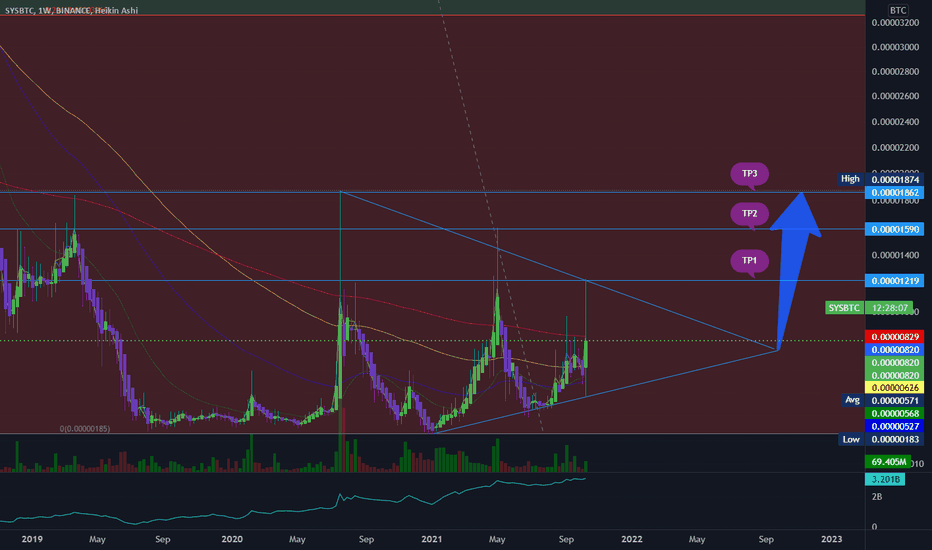Click the 0.00002600 price axis tick
The height and width of the screenshot is (550, 932).
[x=895, y=96]
